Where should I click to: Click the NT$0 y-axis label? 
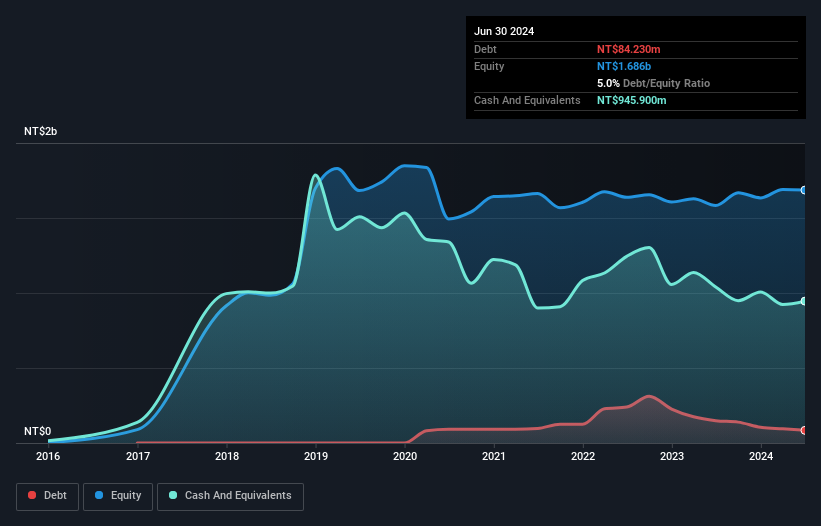click(38, 431)
